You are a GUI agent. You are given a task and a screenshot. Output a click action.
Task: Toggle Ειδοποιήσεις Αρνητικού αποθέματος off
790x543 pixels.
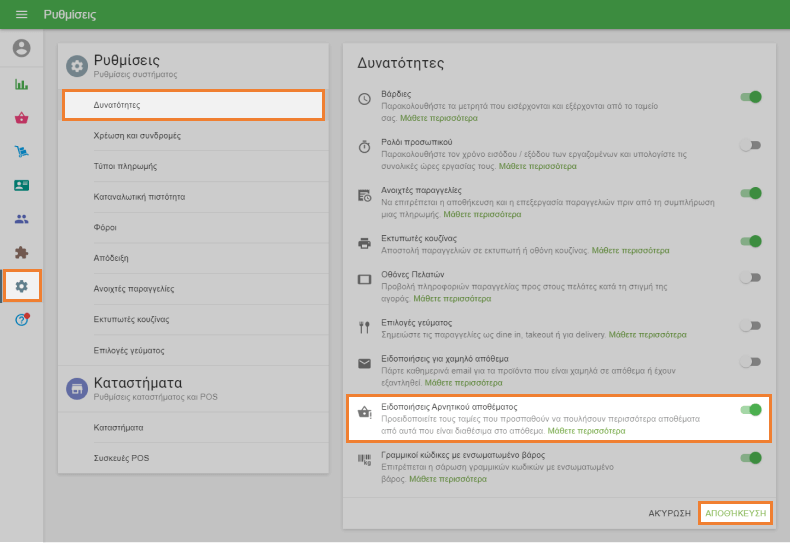750,409
